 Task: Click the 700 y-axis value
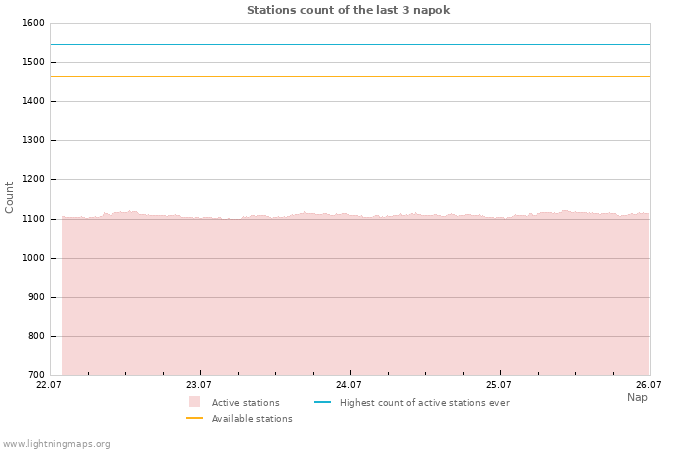point(36,375)
